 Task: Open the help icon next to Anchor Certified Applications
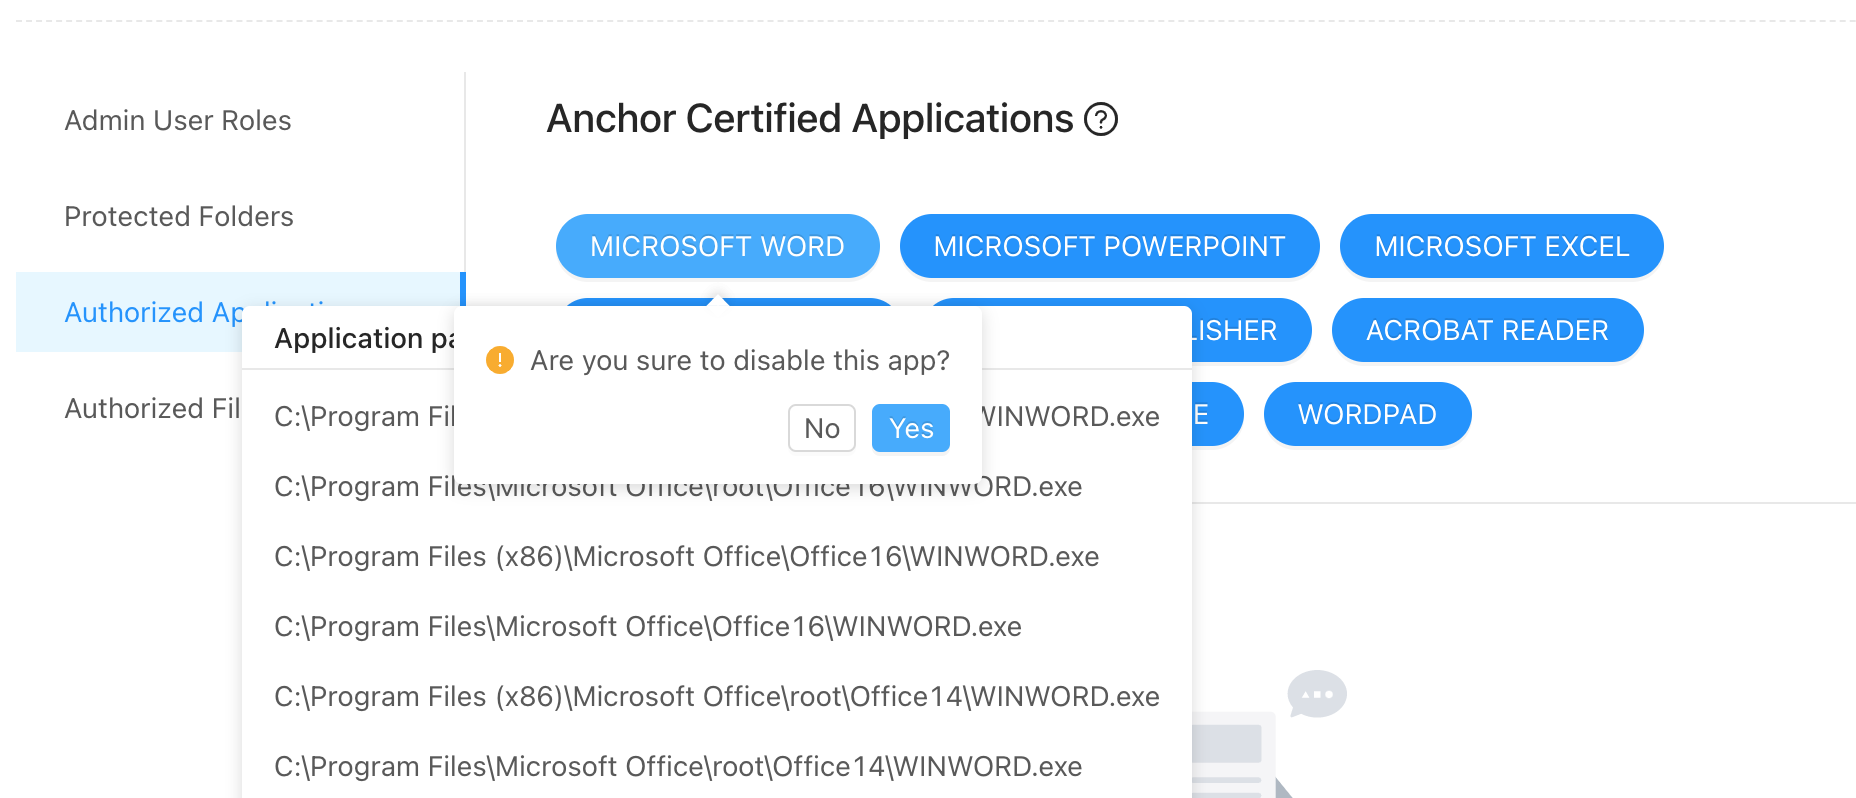(x=1101, y=120)
